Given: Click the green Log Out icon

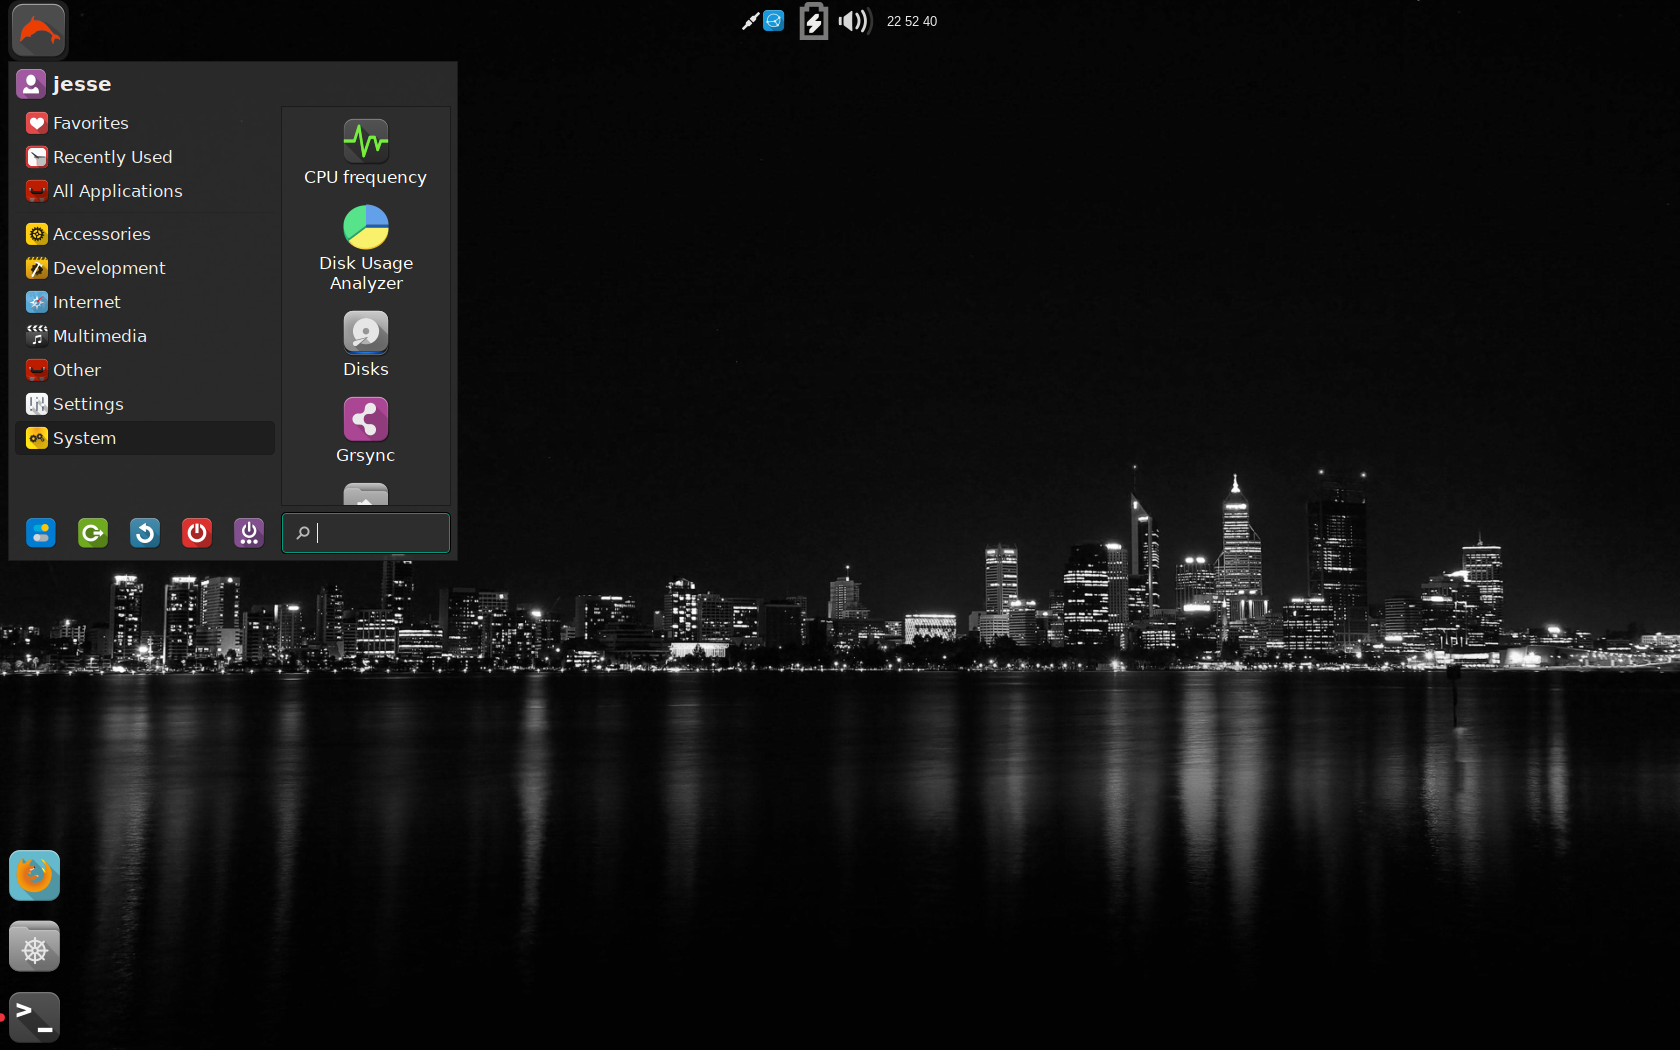Looking at the screenshot, I should pos(93,533).
